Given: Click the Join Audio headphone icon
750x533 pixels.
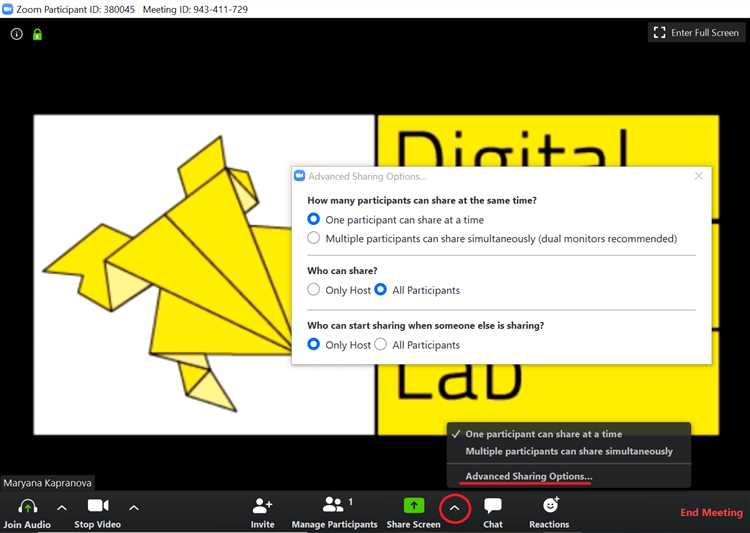Looking at the screenshot, I should click(27, 506).
